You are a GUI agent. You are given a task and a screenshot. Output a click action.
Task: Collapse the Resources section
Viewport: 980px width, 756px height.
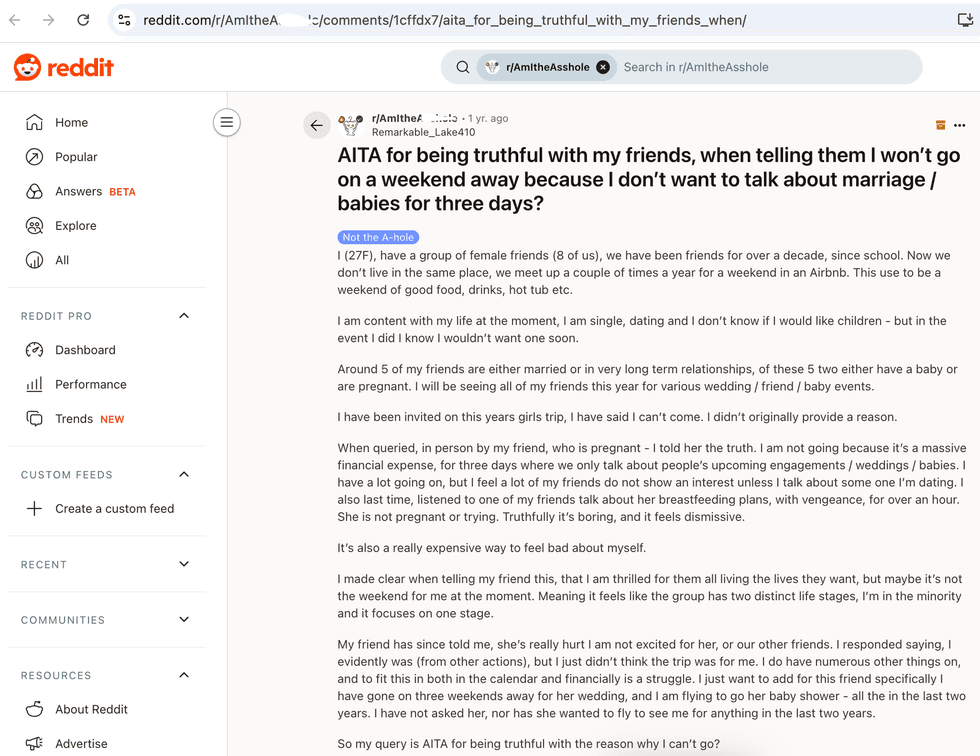pos(184,675)
